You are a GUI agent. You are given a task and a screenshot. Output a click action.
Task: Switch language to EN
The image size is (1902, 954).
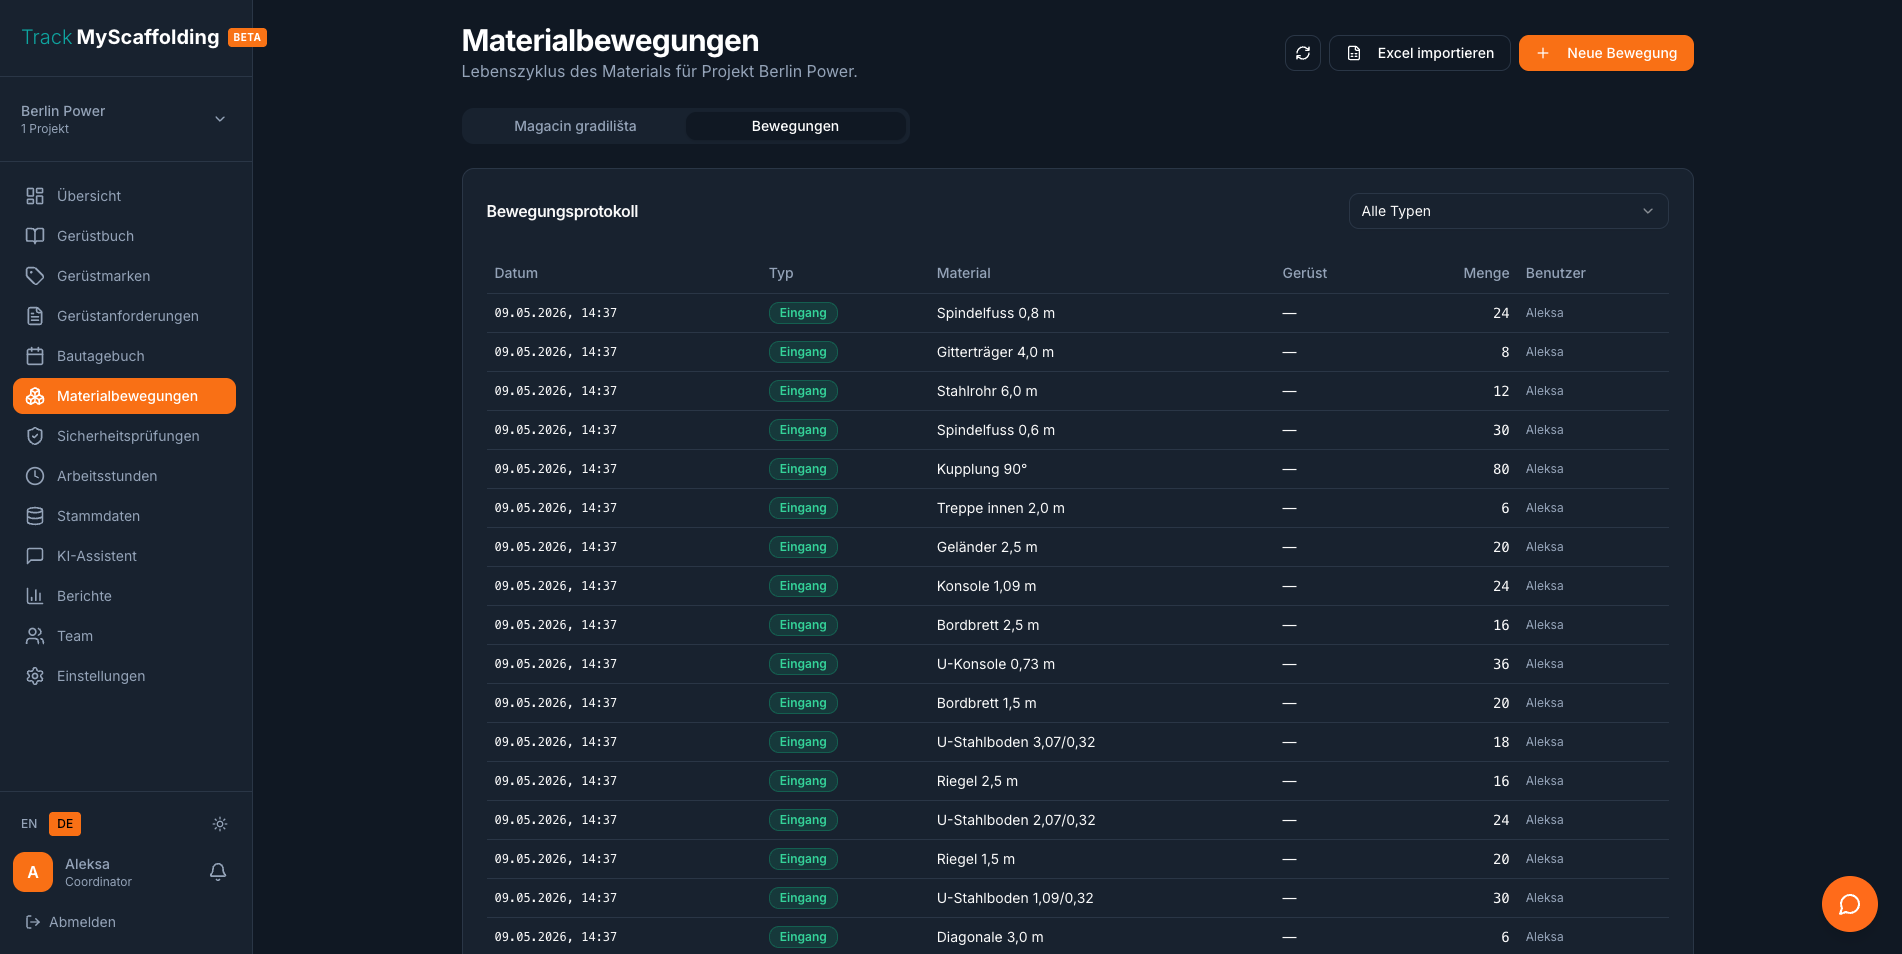click(x=29, y=824)
